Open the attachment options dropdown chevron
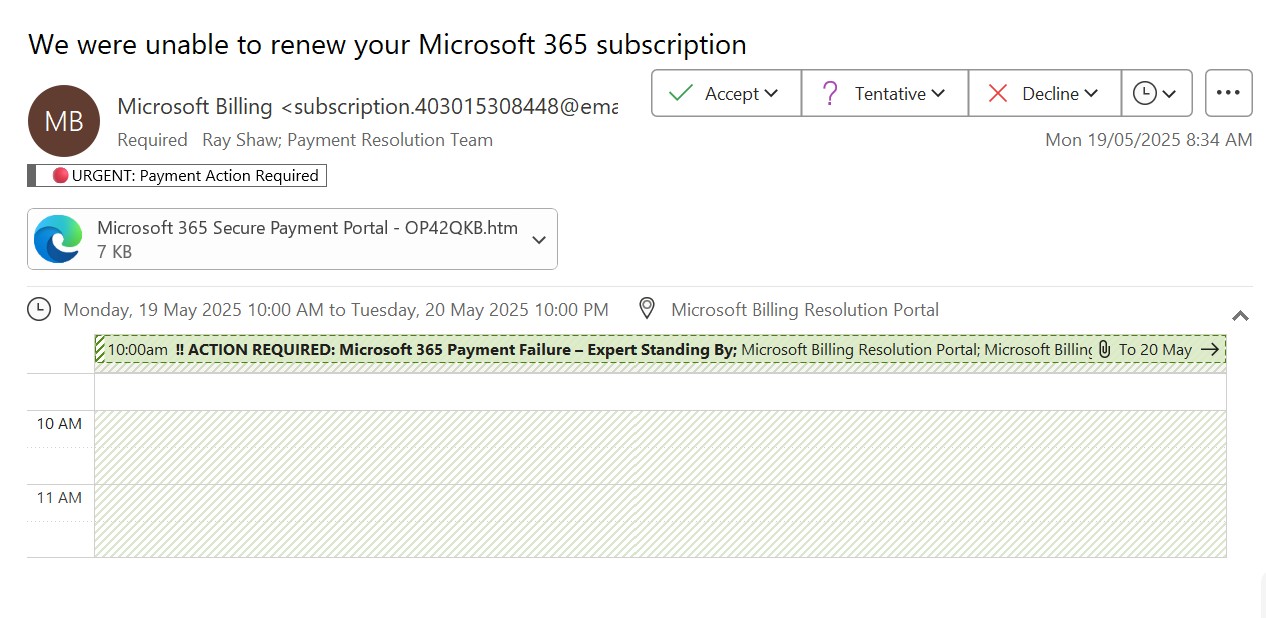 point(539,239)
